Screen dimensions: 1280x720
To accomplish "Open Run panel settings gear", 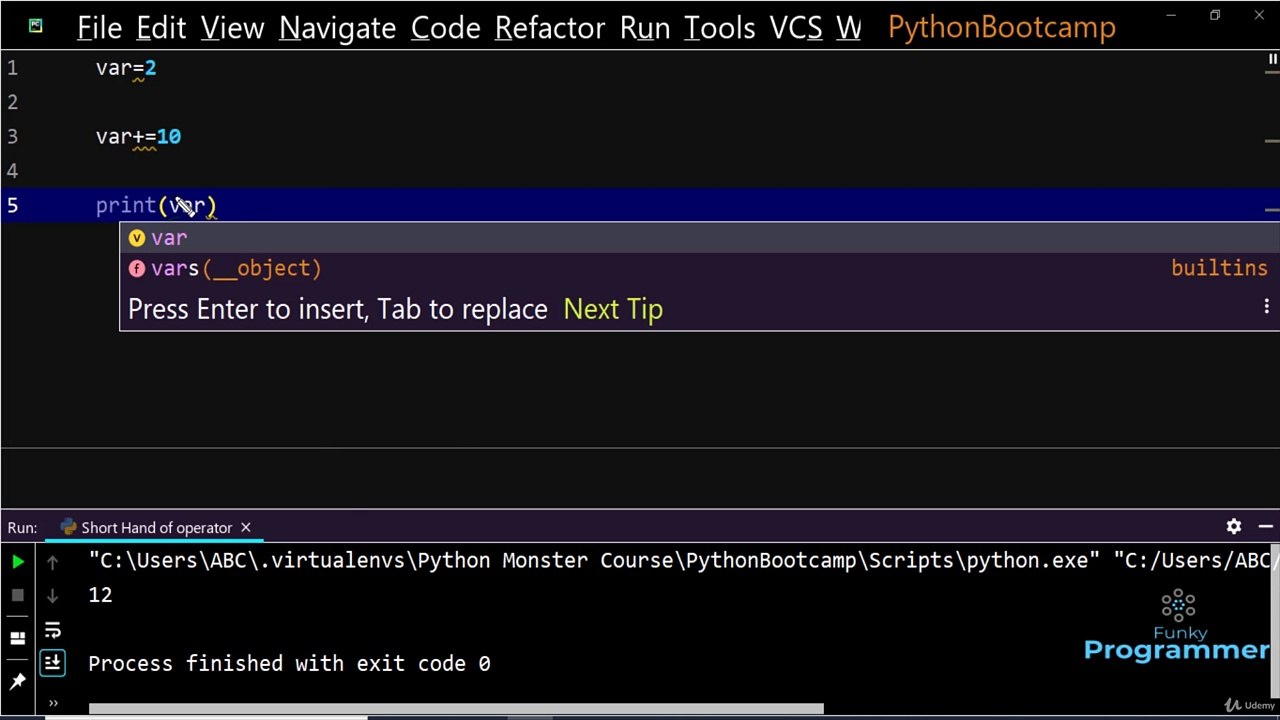I will pyautogui.click(x=1234, y=527).
